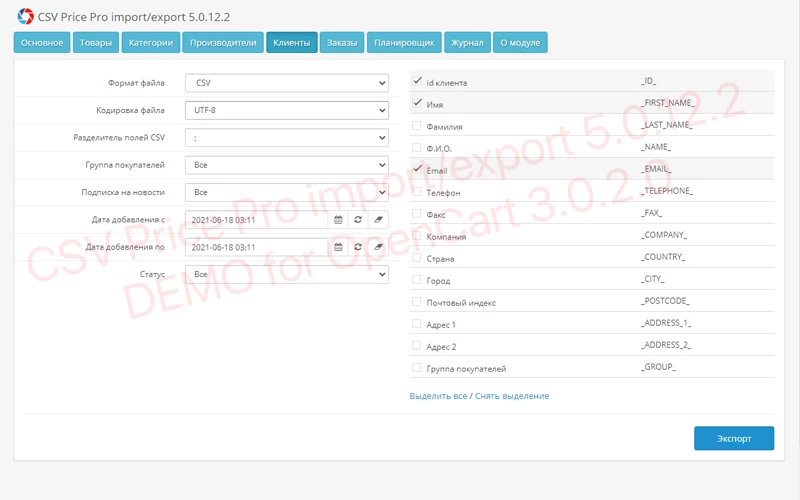This screenshot has width=800, height=500.
Task: Open the 'Подписка на новости' dropdown
Action: click(287, 192)
